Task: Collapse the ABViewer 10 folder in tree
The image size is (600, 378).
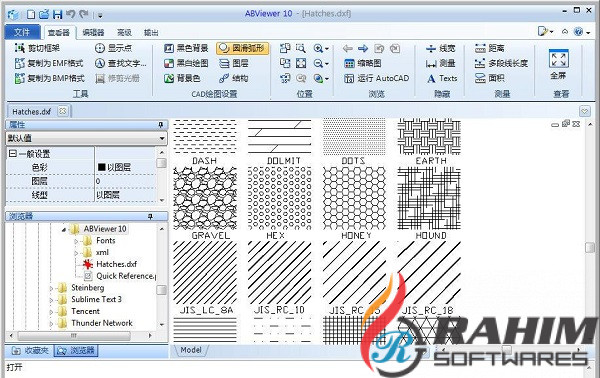Action: pos(64,230)
